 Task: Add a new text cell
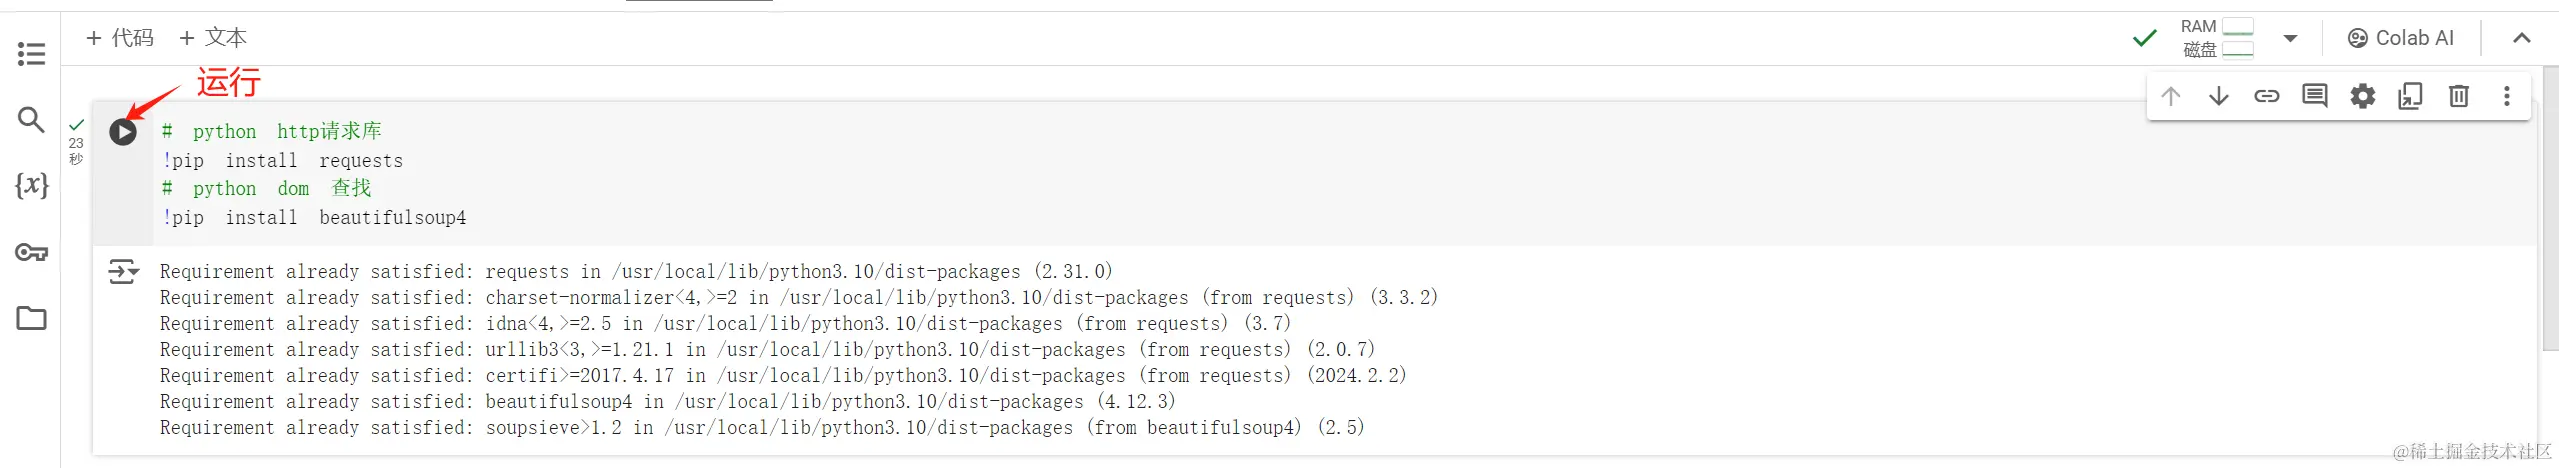pos(213,38)
